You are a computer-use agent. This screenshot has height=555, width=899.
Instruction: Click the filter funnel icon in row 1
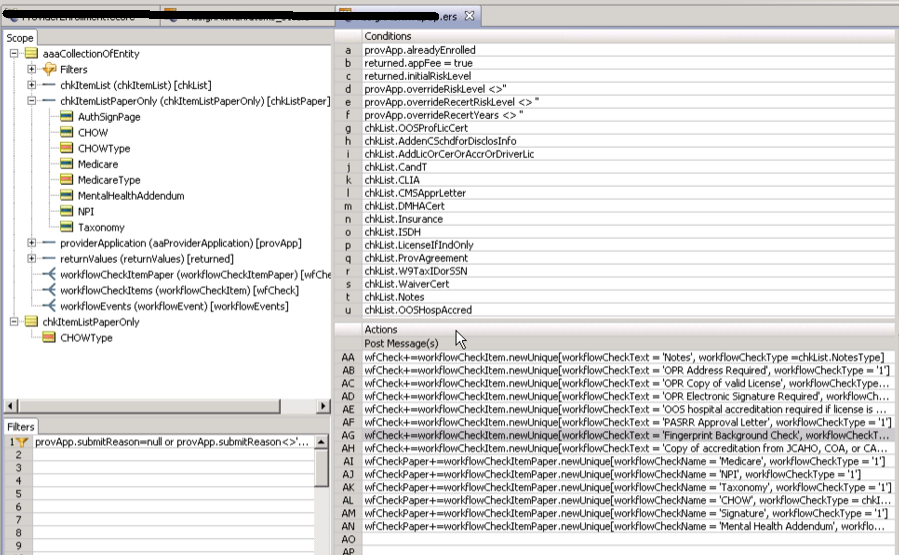click(x=22, y=442)
